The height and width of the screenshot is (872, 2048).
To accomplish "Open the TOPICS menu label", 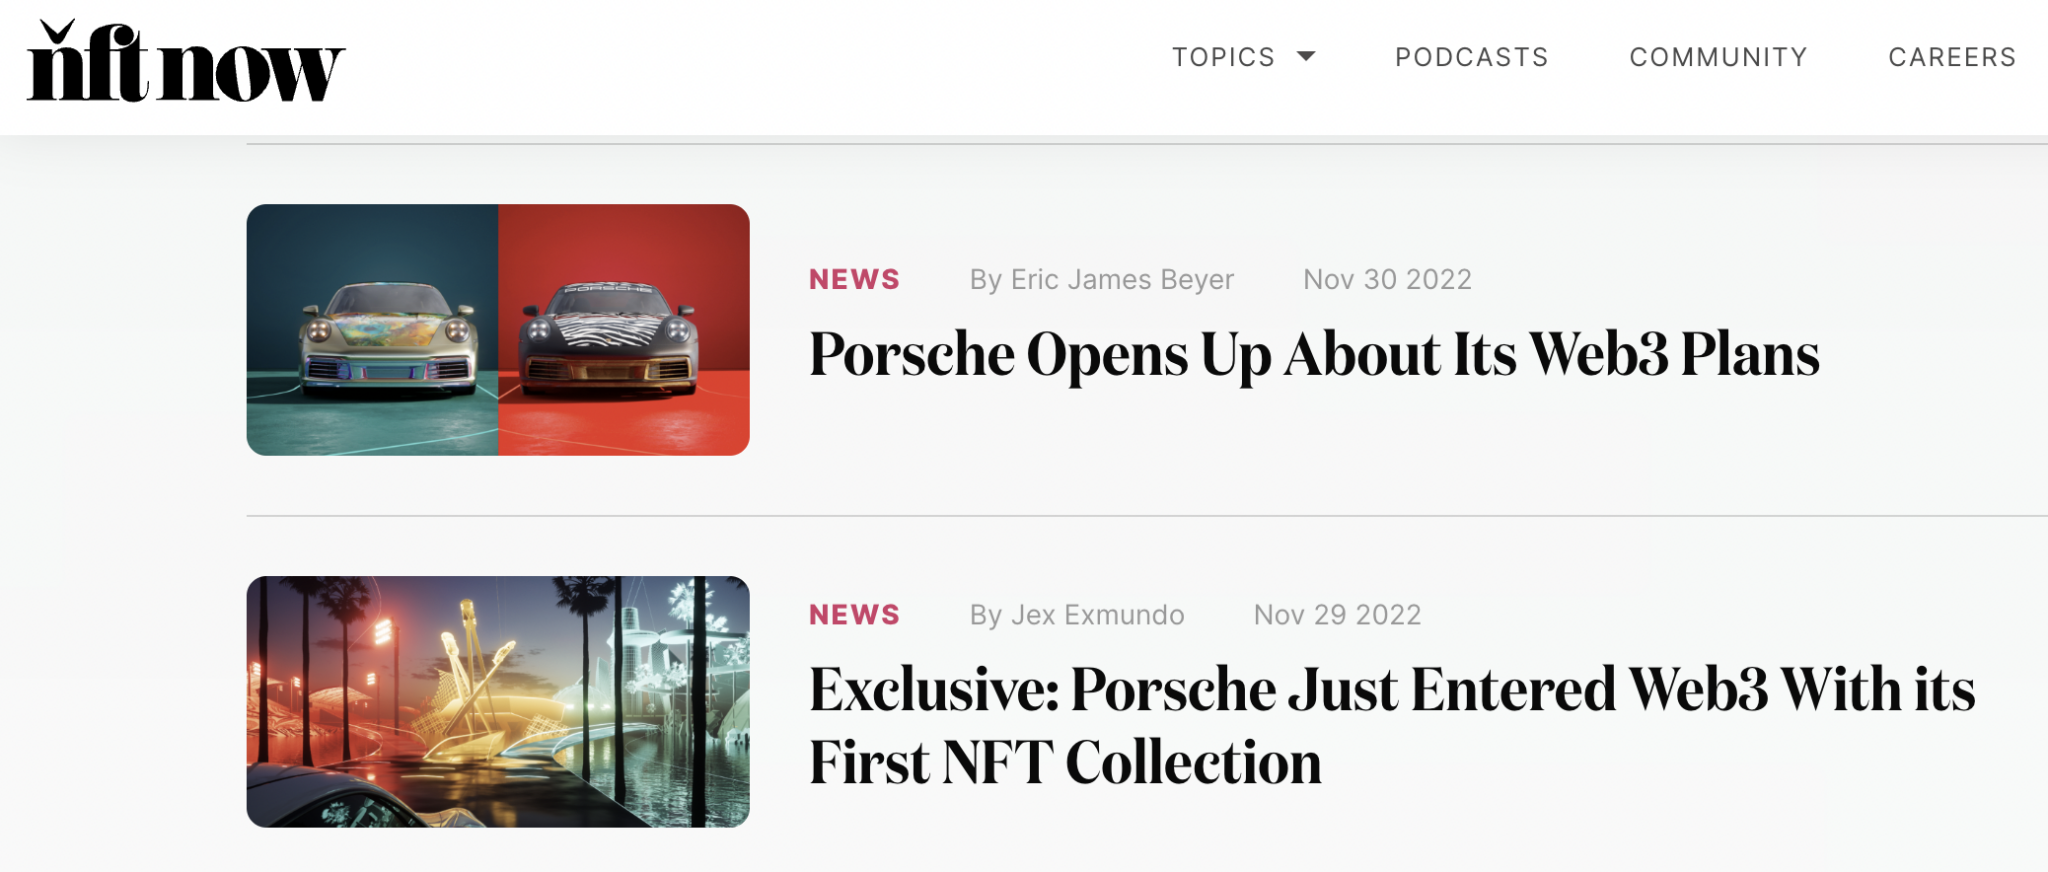I will pos(1223,57).
